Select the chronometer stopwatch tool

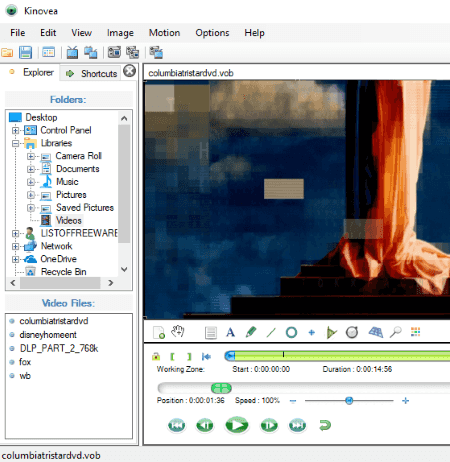(x=352, y=332)
